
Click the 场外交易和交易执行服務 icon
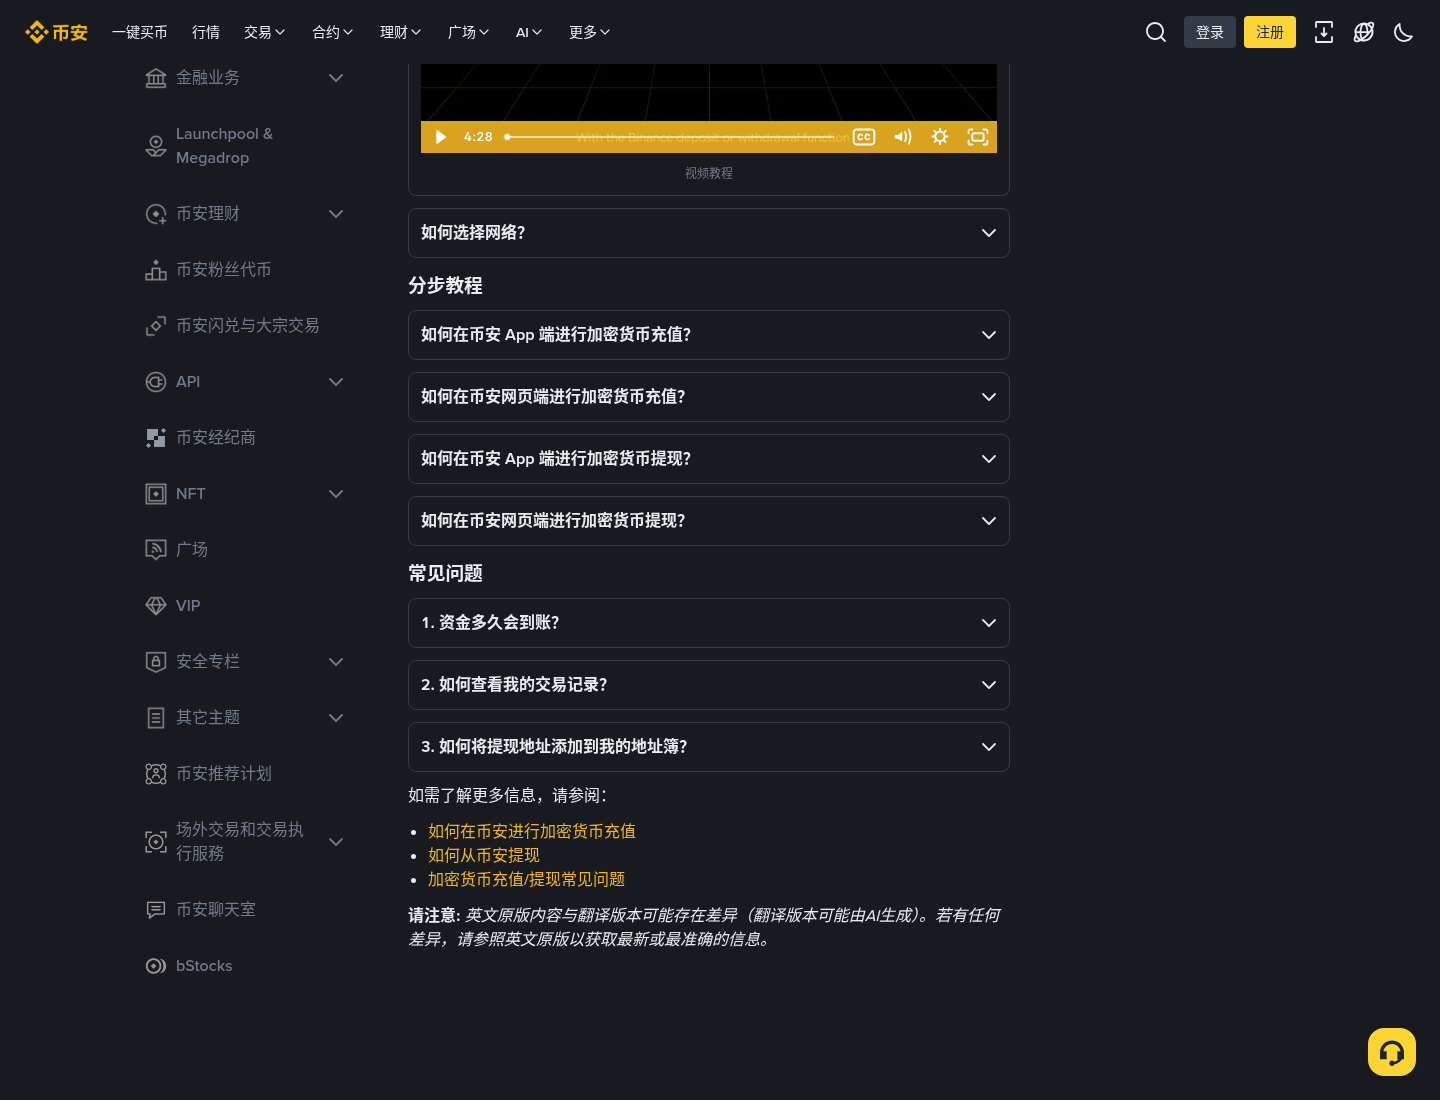pos(156,842)
